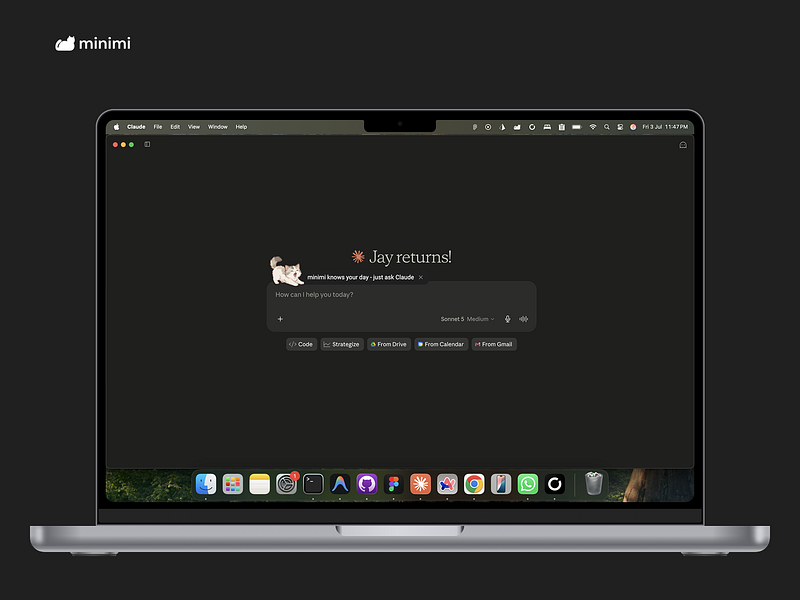Check battery status in menu bar
800x600 pixels.
[577, 127]
